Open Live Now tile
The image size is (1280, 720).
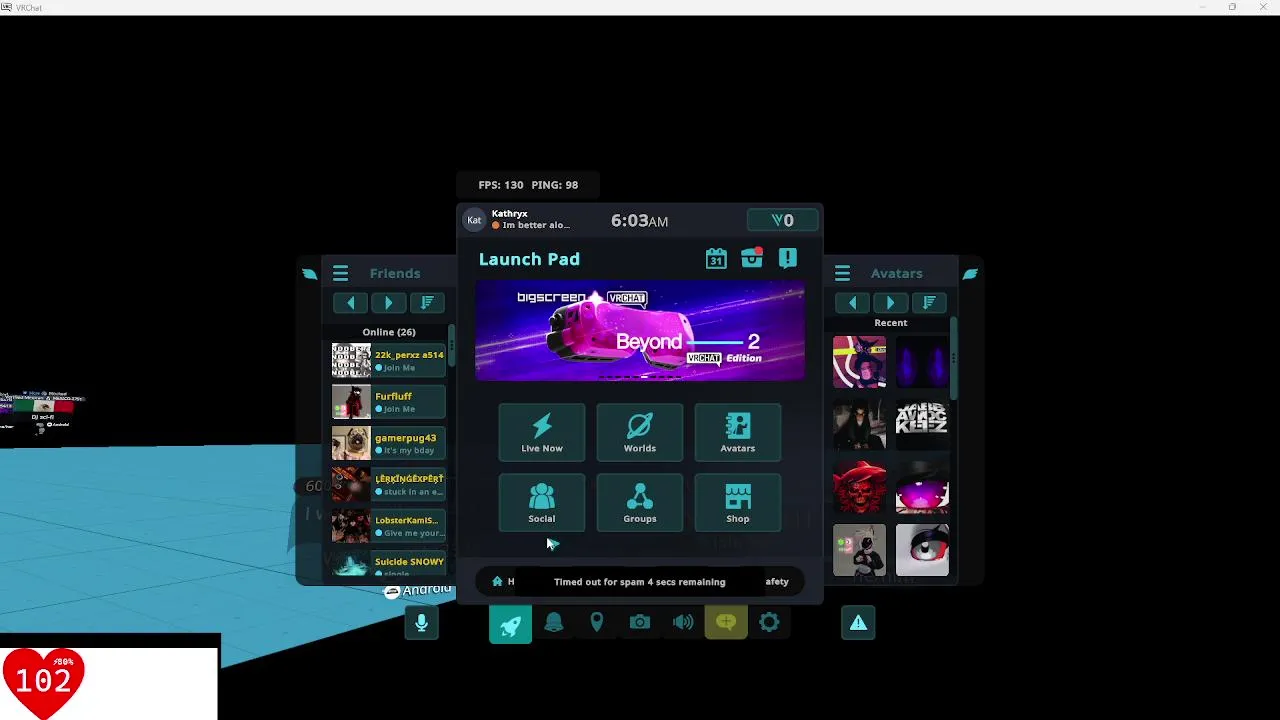pos(542,433)
